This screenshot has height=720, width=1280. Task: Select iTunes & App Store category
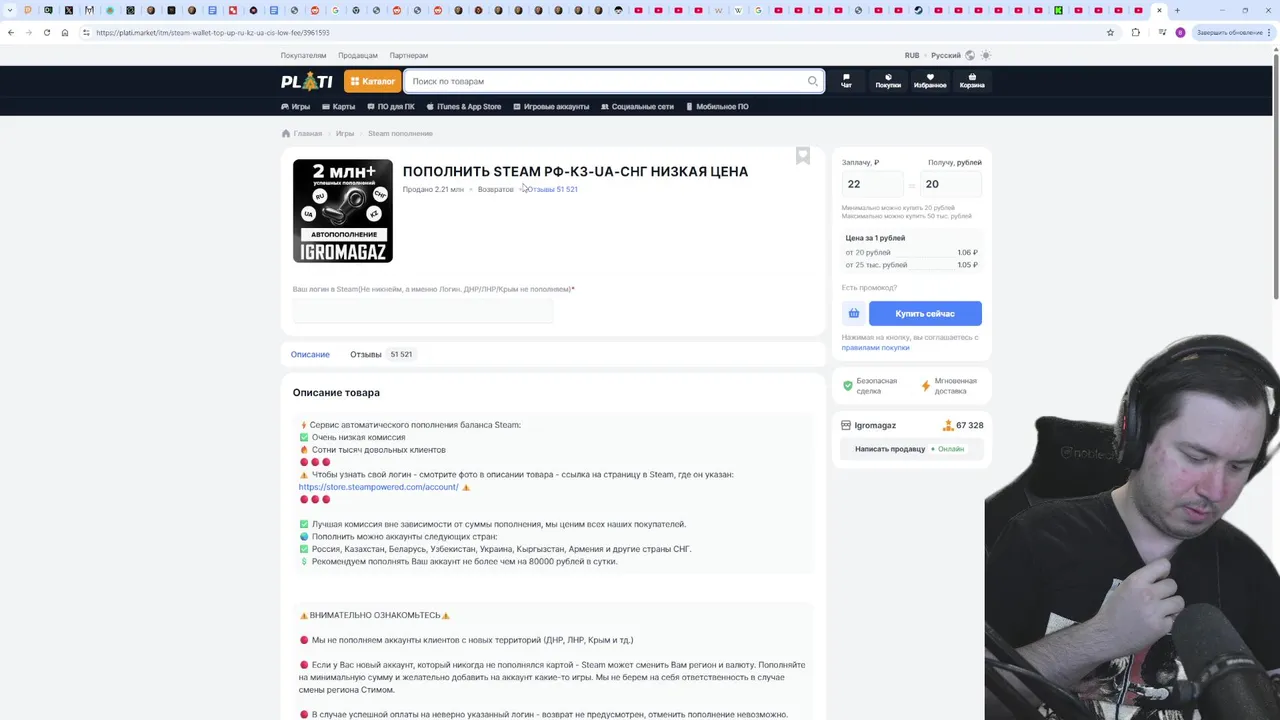tap(463, 106)
